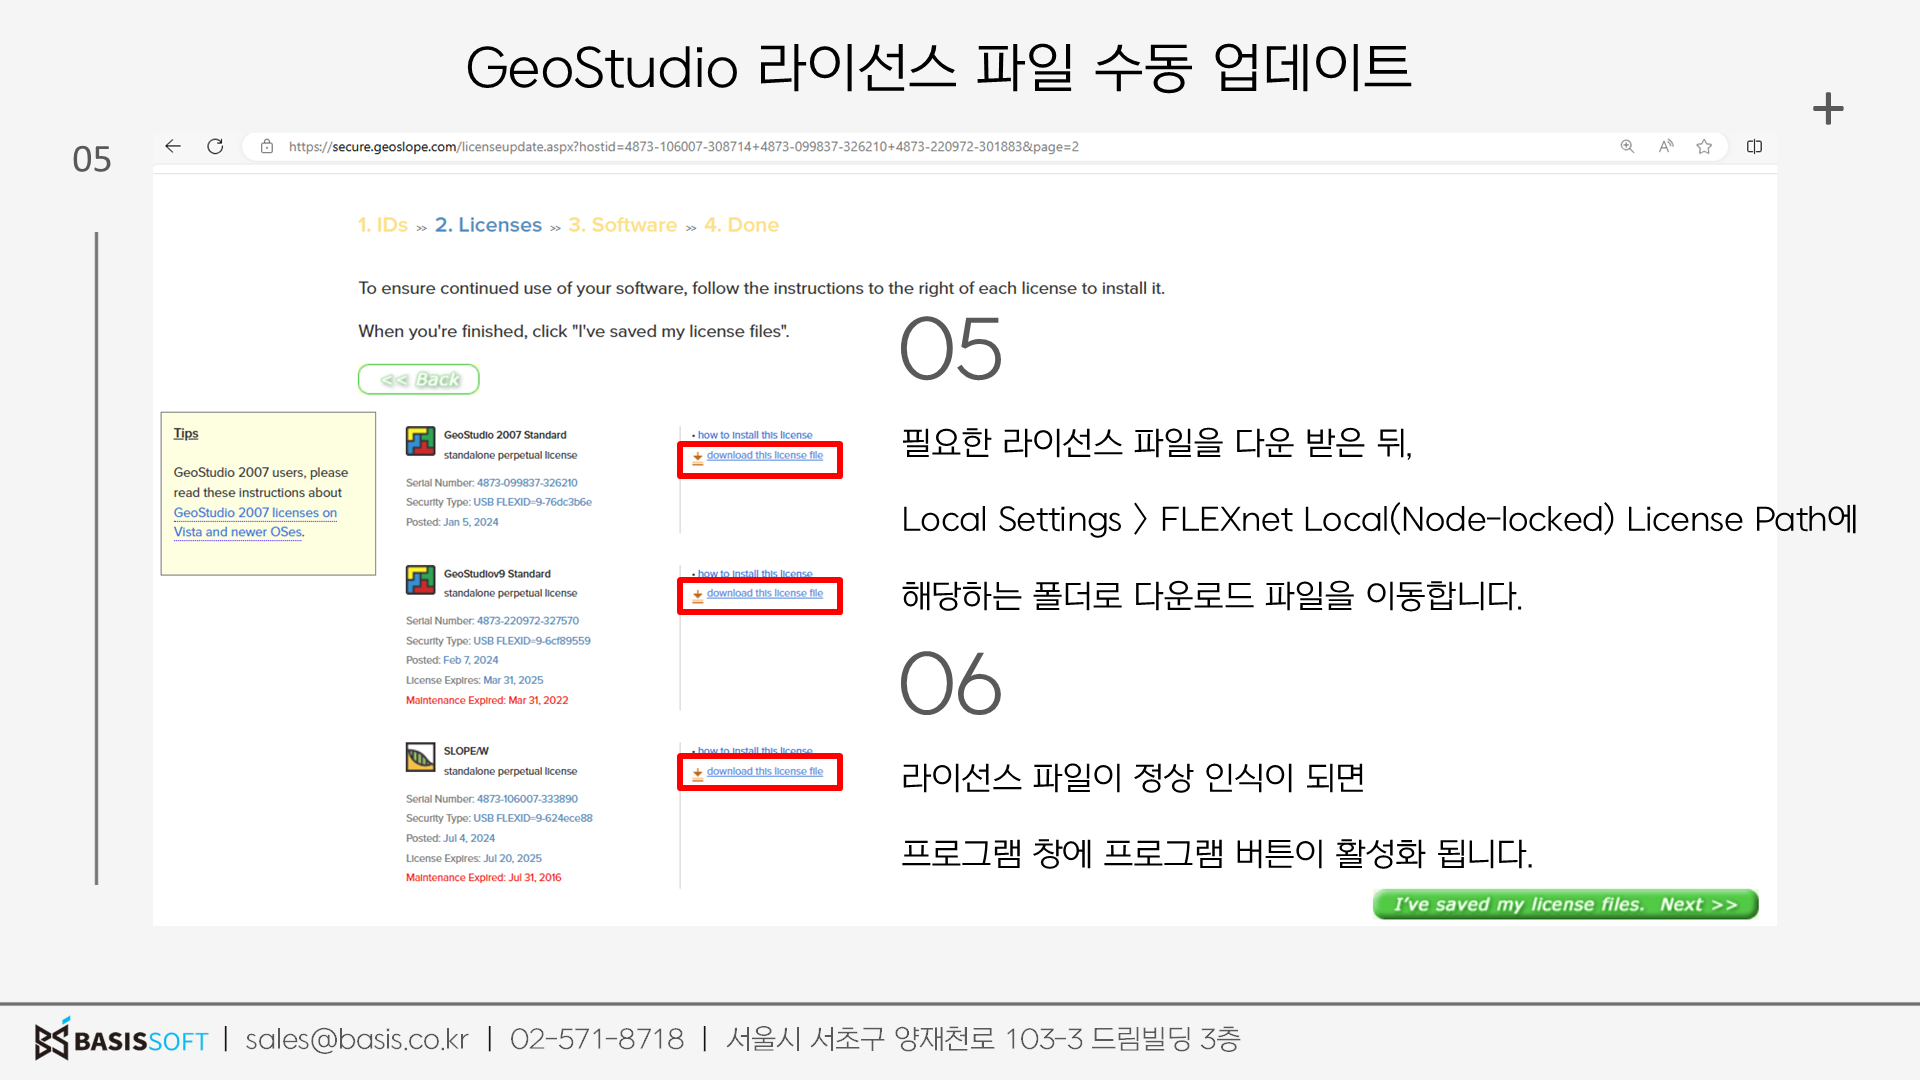Open the Tips heading link

point(186,433)
